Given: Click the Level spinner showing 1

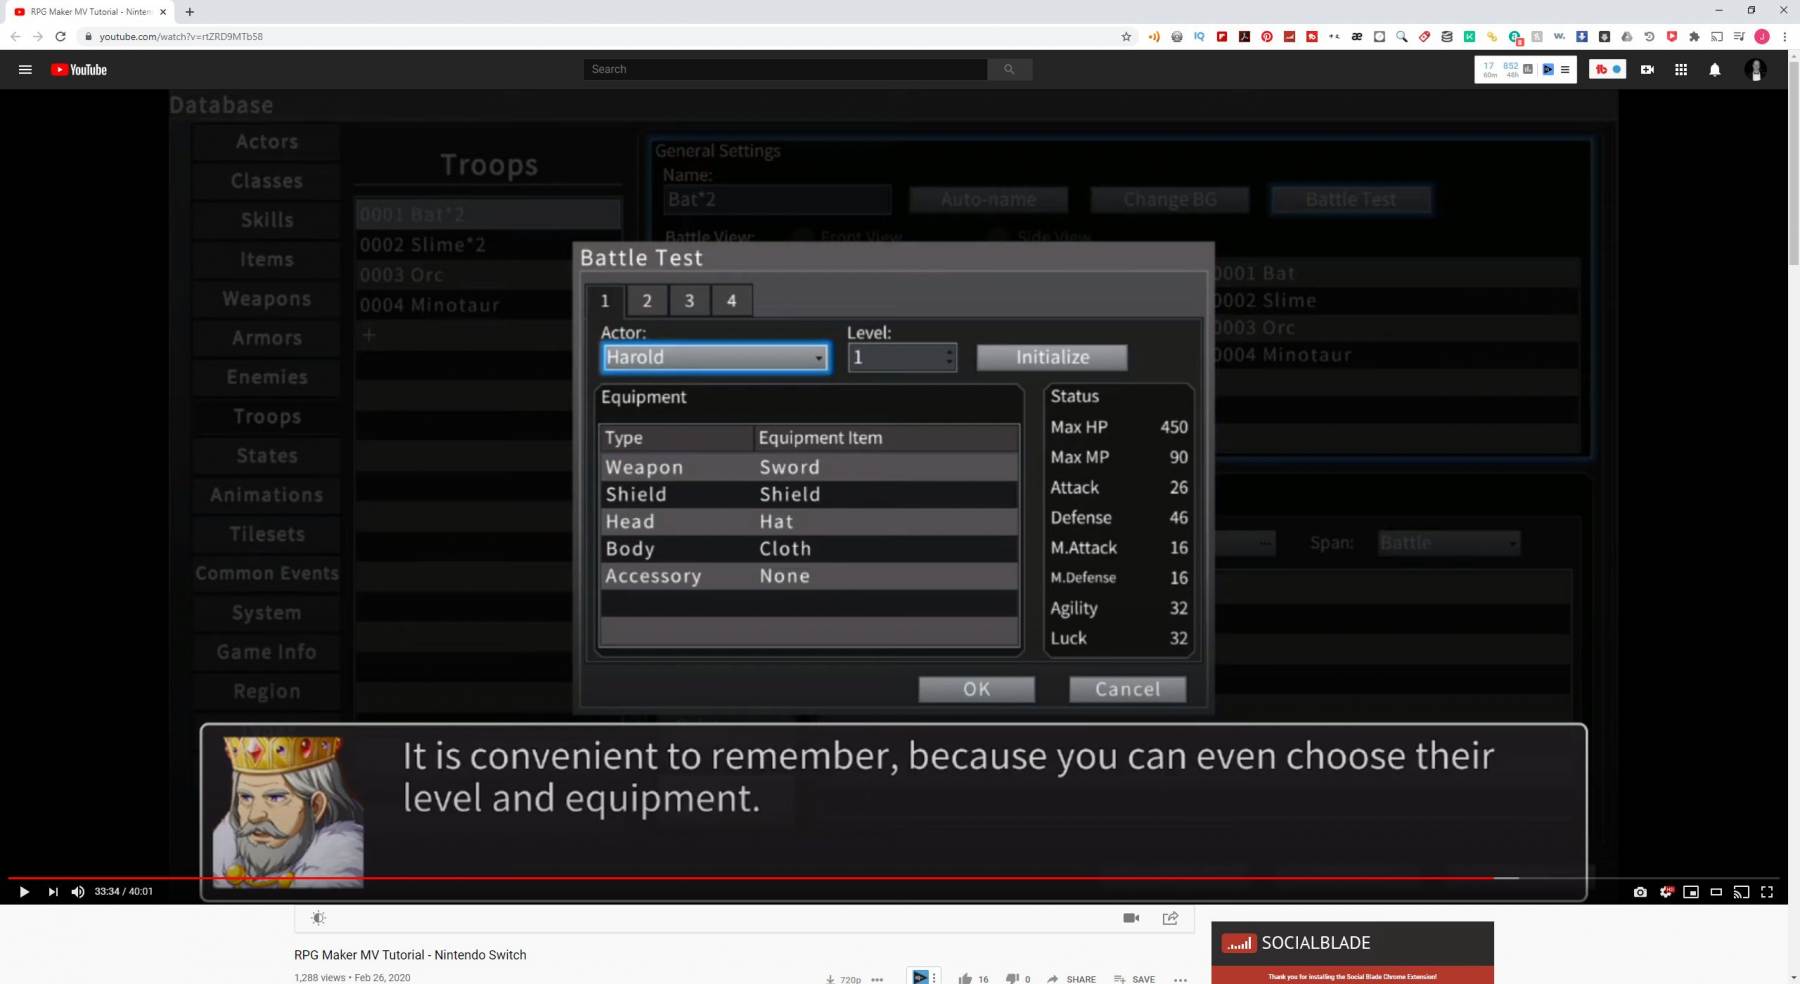Looking at the screenshot, I should coord(902,357).
